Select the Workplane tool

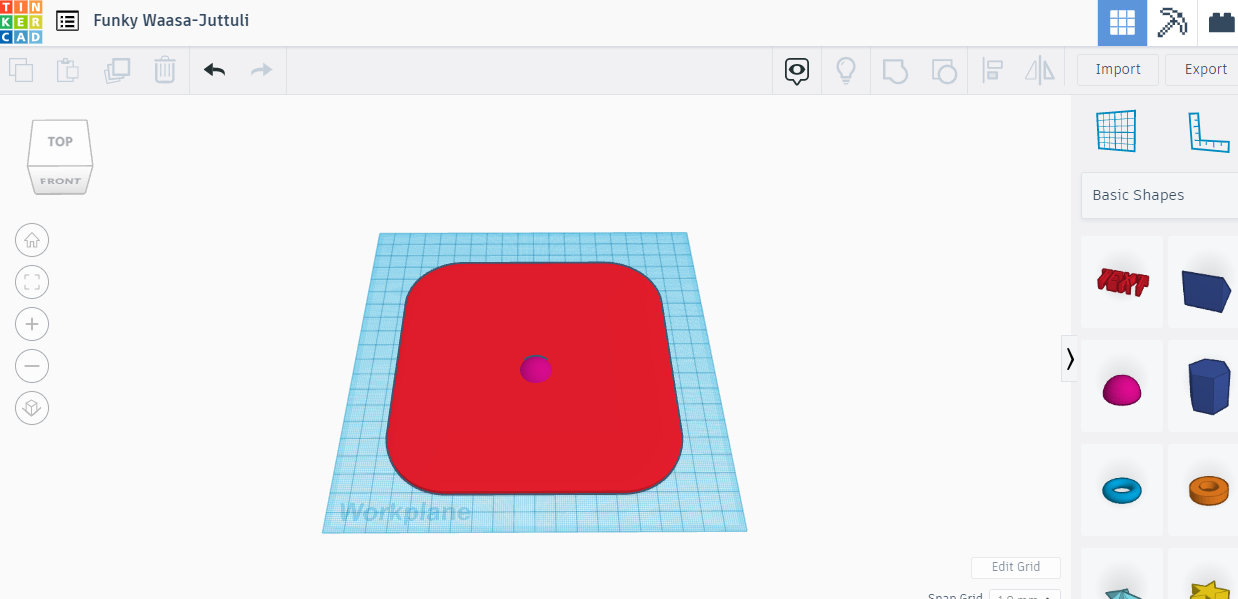point(1116,131)
